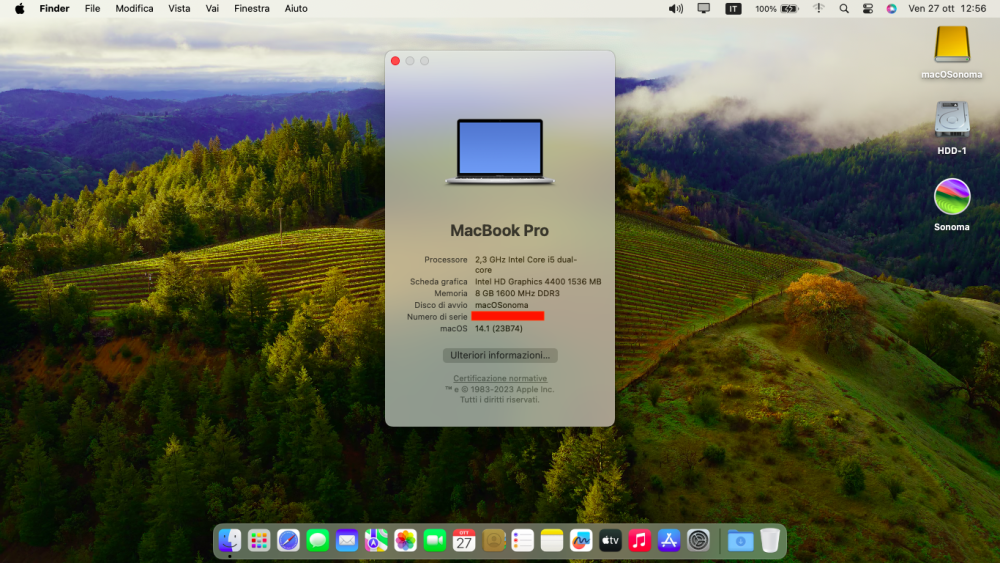This screenshot has width=1000, height=563.
Task: Click the volume icon in menu bar
Action: pos(675,8)
